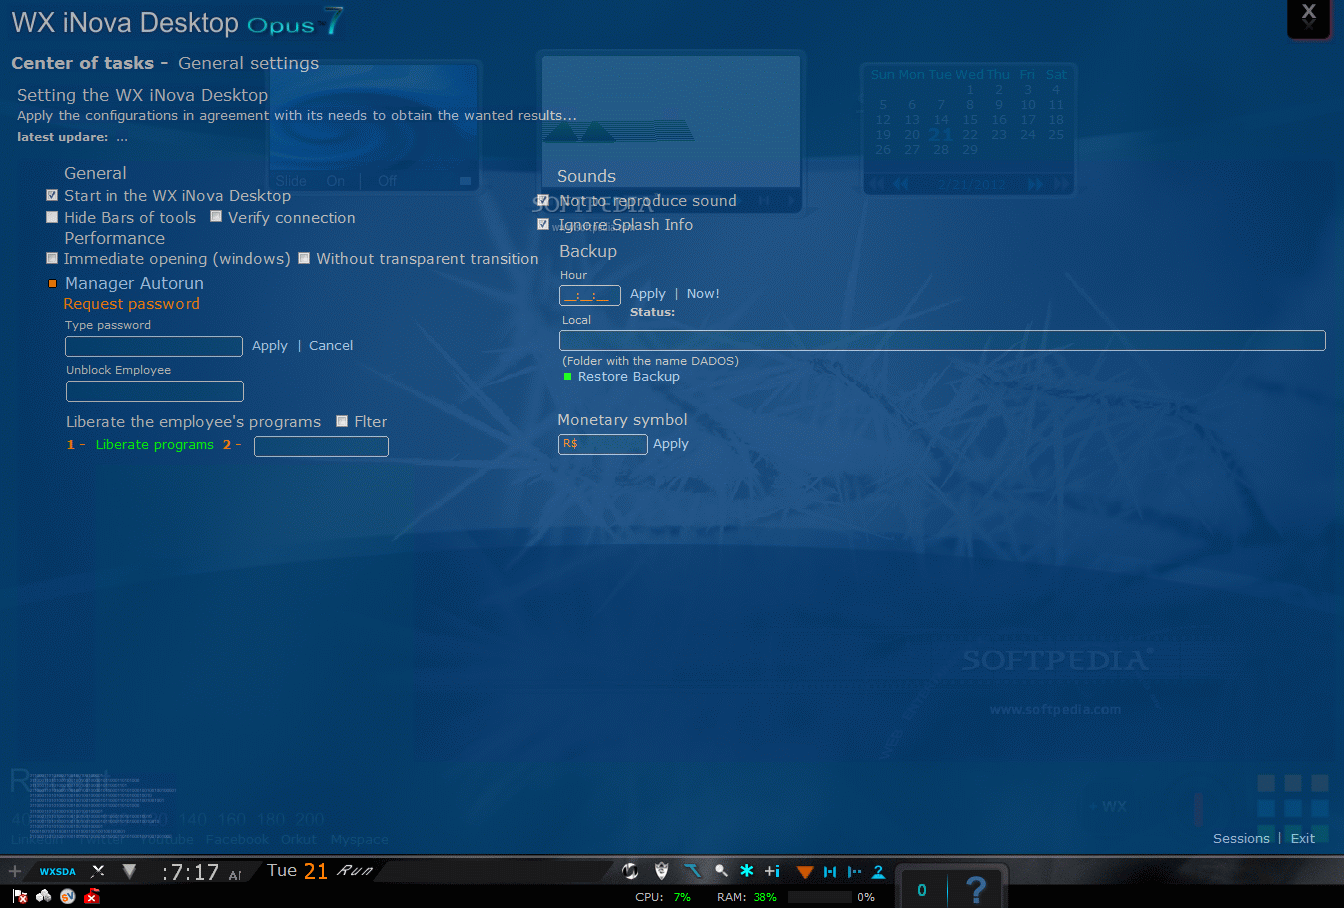The height and width of the screenshot is (908, 1344).
Task: Focus the backup Hour time field
Action: 590,295
